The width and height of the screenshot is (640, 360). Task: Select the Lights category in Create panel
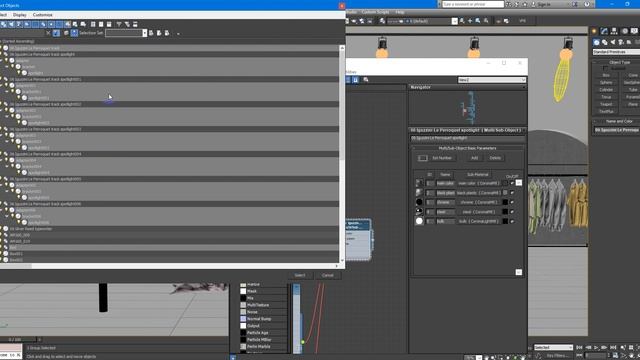pyautogui.click(x=613, y=42)
